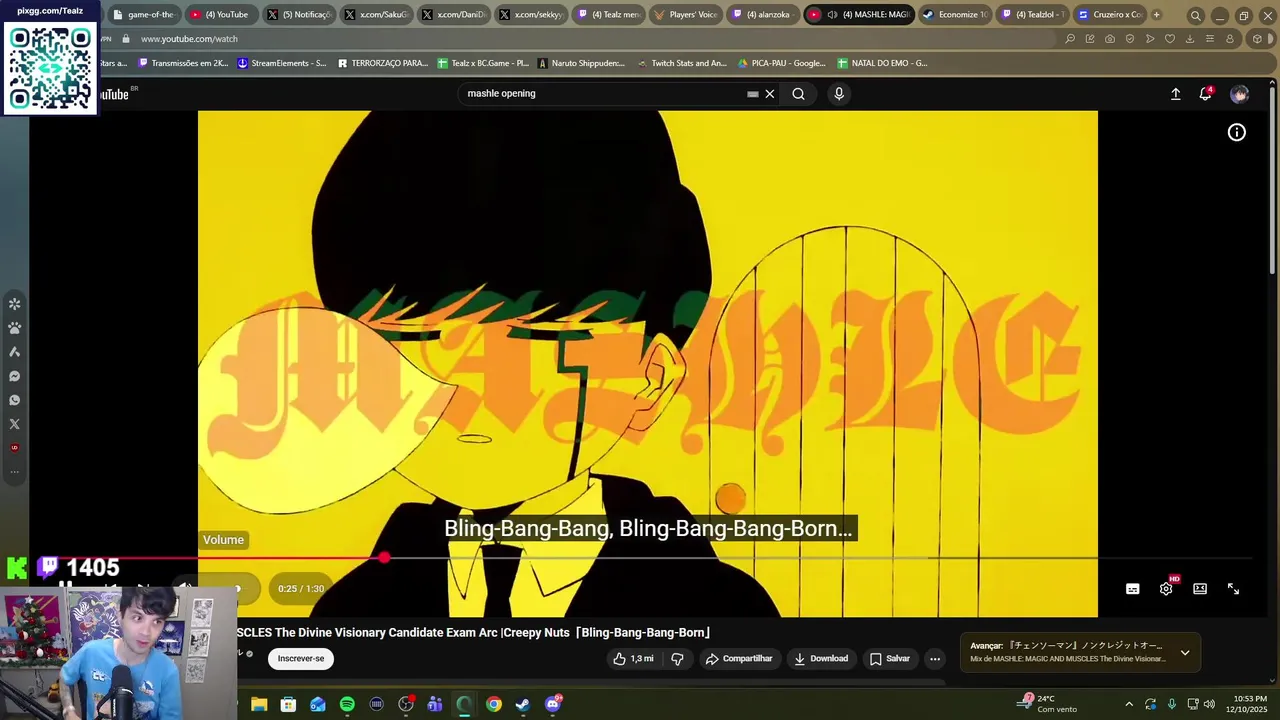Image resolution: width=1280 pixels, height=720 pixels.
Task: Open YouTube notifications bell
Action: [x=1206, y=94]
